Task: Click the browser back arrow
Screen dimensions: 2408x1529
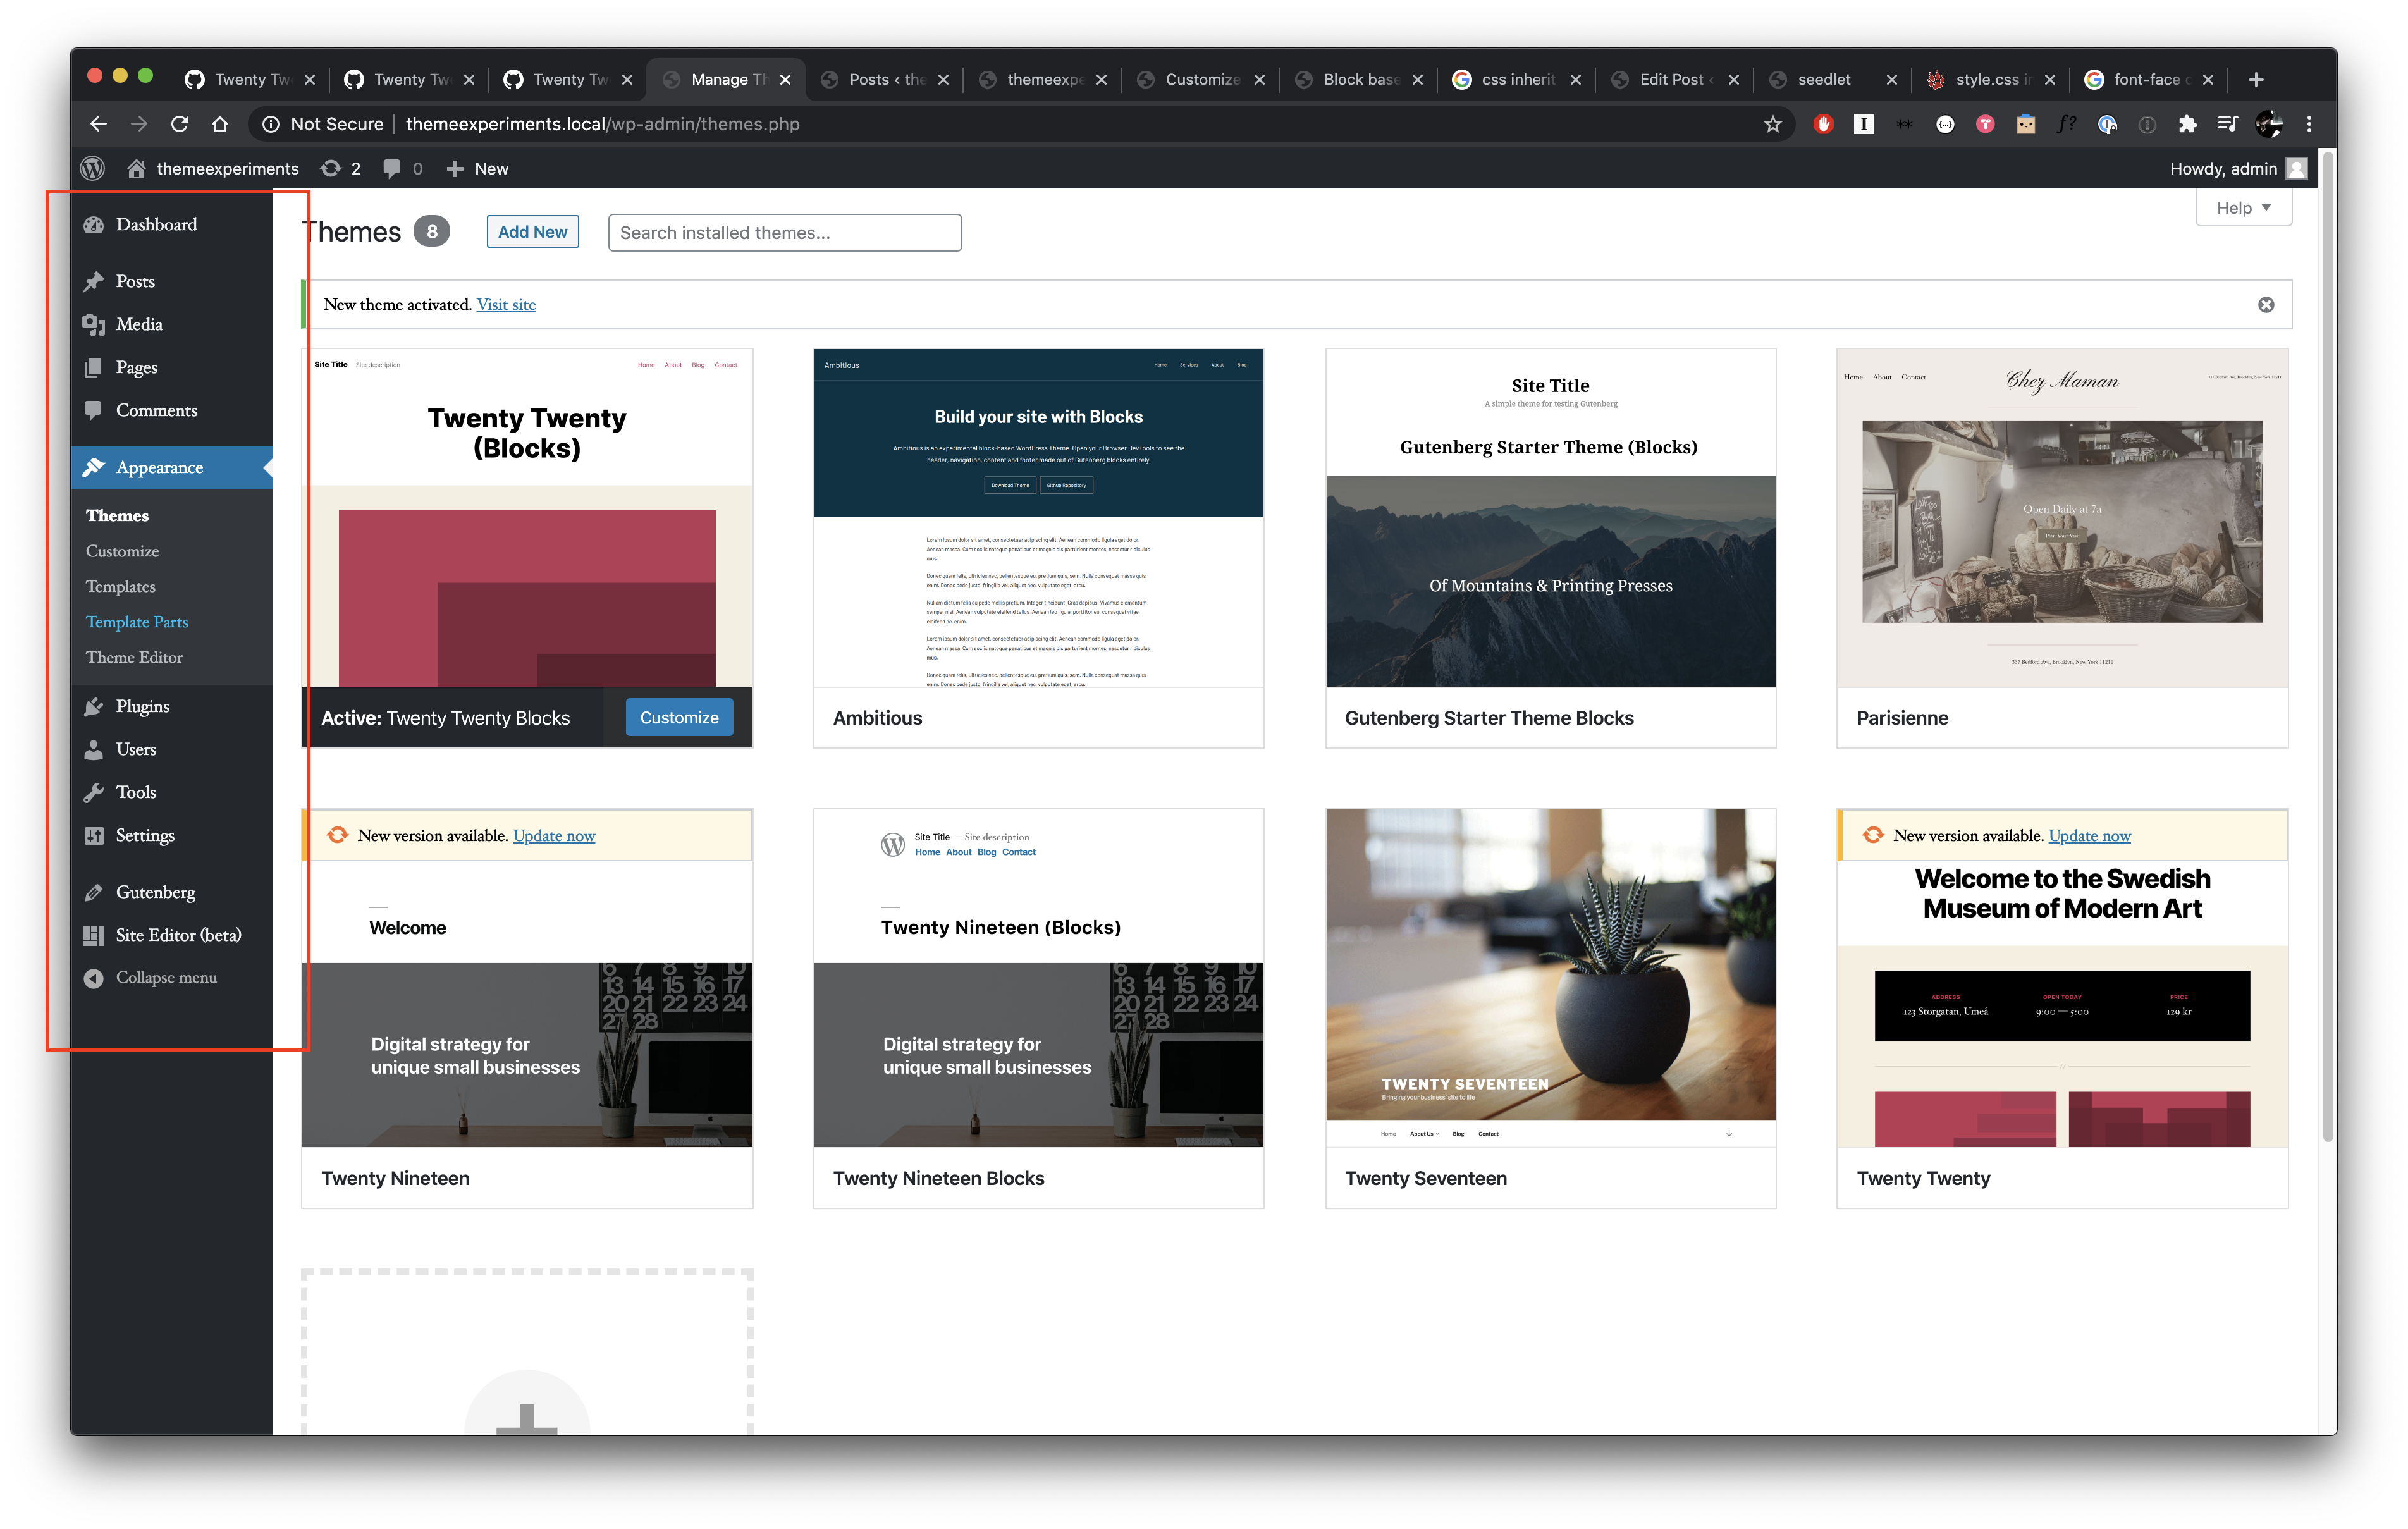Action: pos(98,124)
